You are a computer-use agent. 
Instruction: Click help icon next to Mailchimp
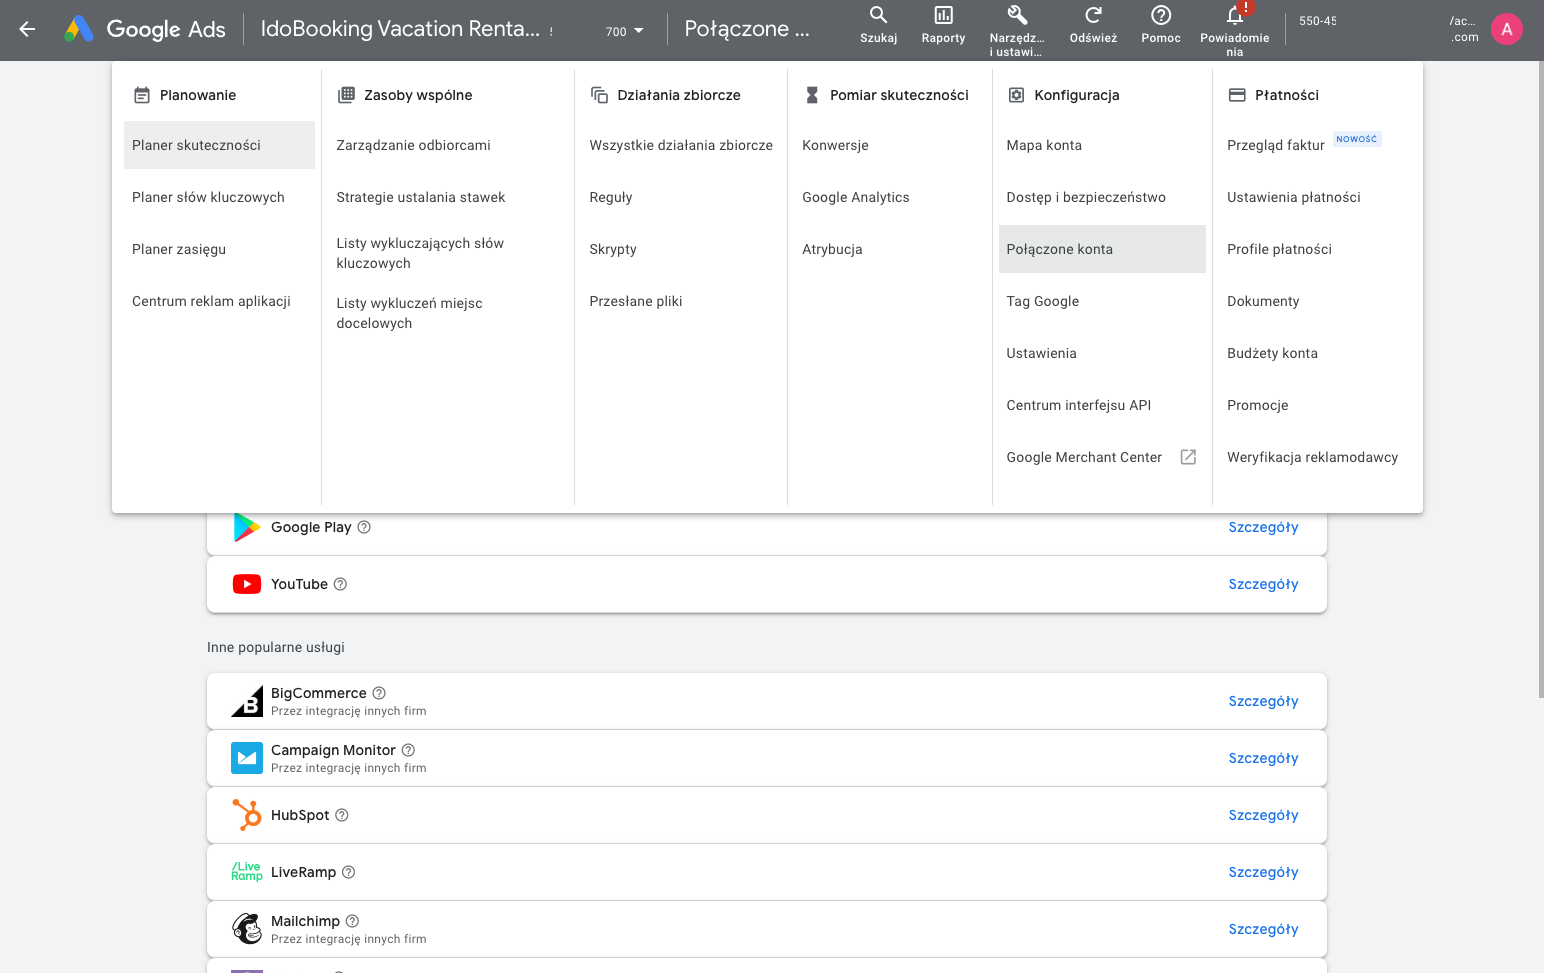click(x=352, y=921)
